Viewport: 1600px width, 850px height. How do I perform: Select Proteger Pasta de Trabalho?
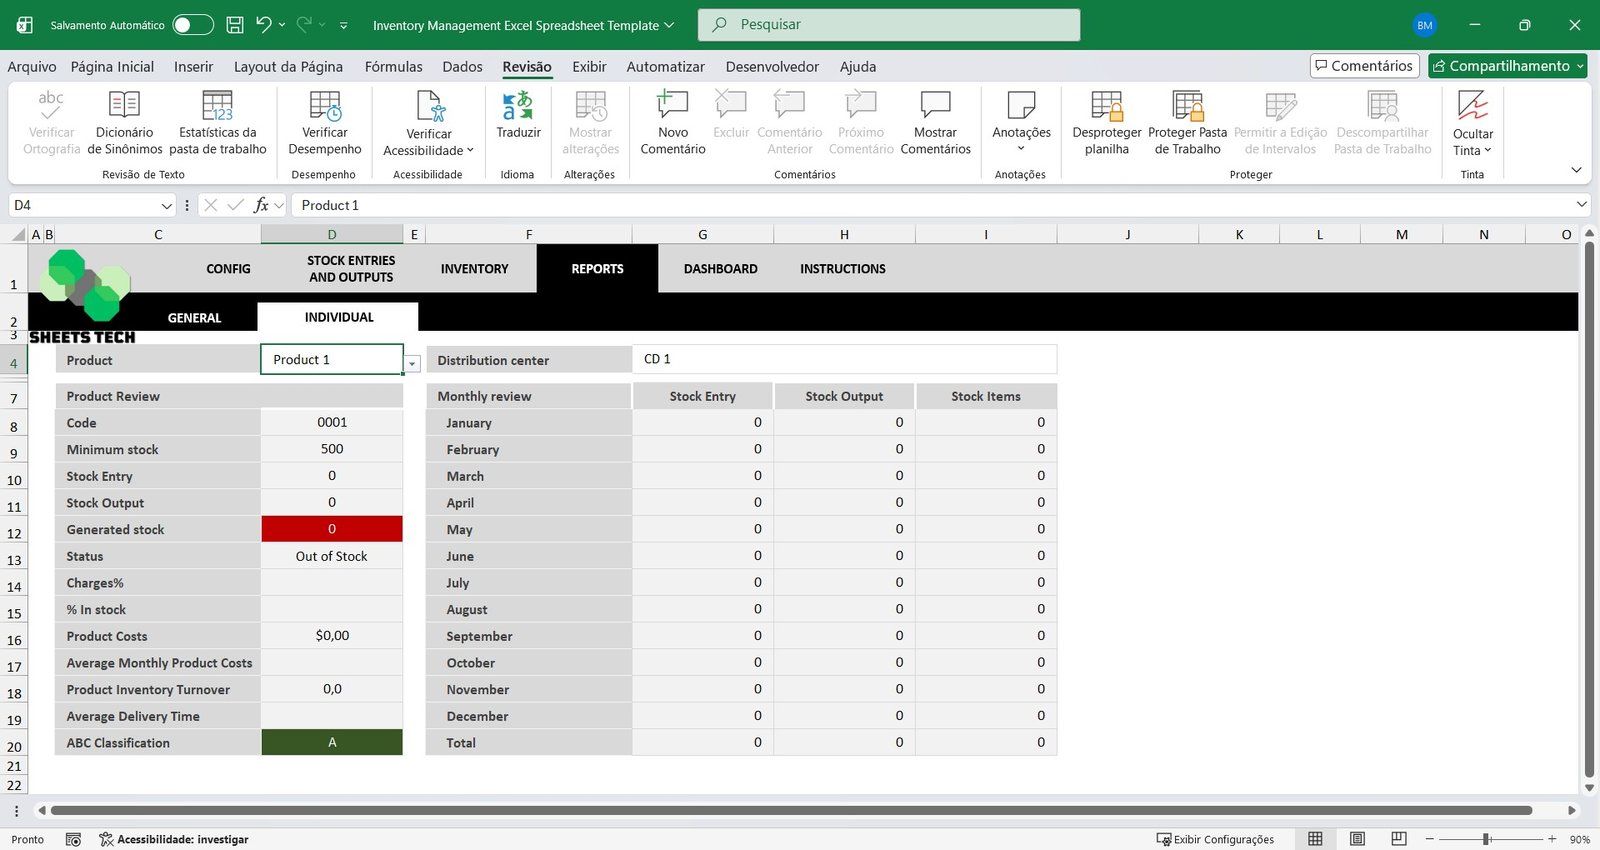1187,122
